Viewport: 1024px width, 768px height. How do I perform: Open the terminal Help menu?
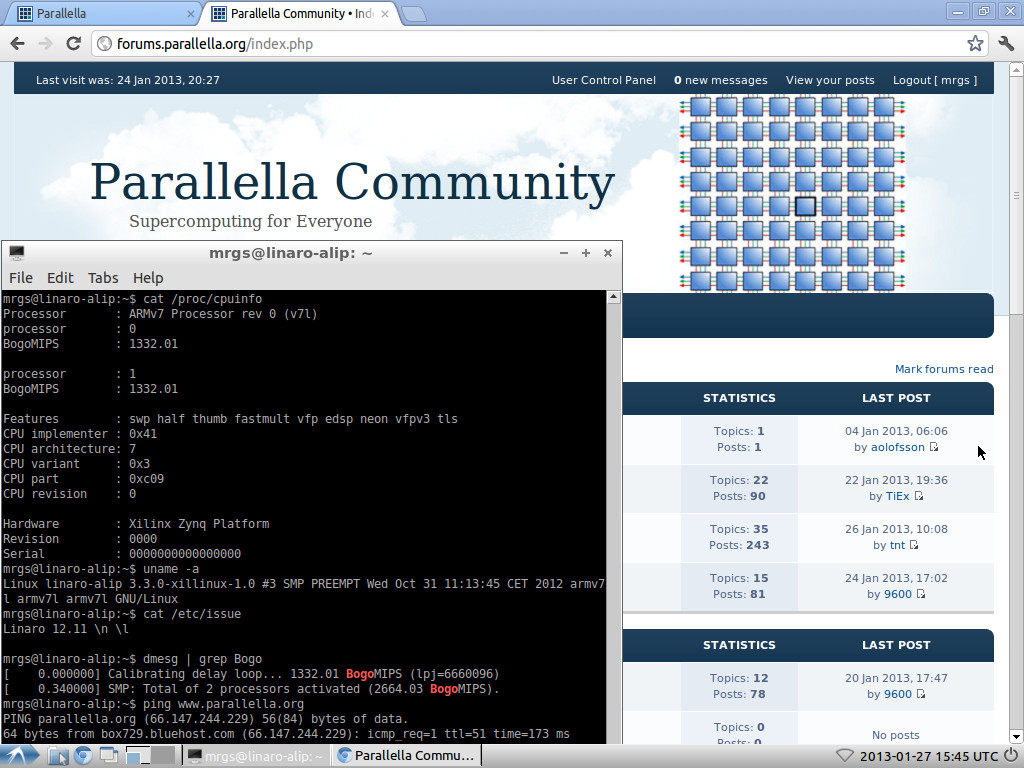[148, 278]
